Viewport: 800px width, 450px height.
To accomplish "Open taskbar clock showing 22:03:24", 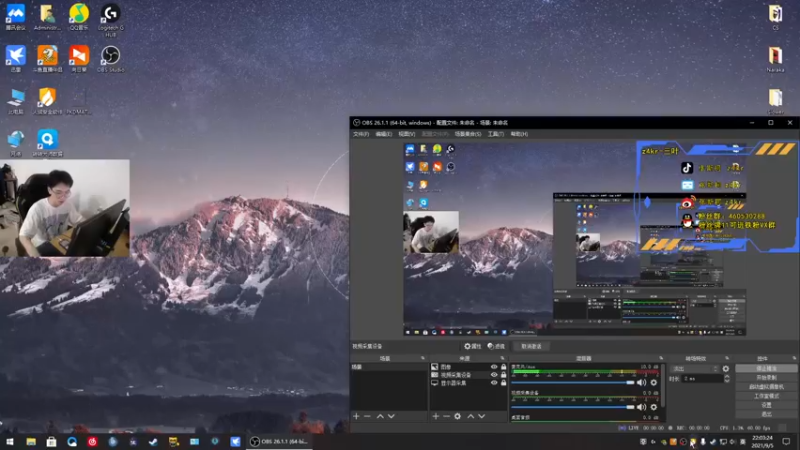I will [x=762, y=442].
